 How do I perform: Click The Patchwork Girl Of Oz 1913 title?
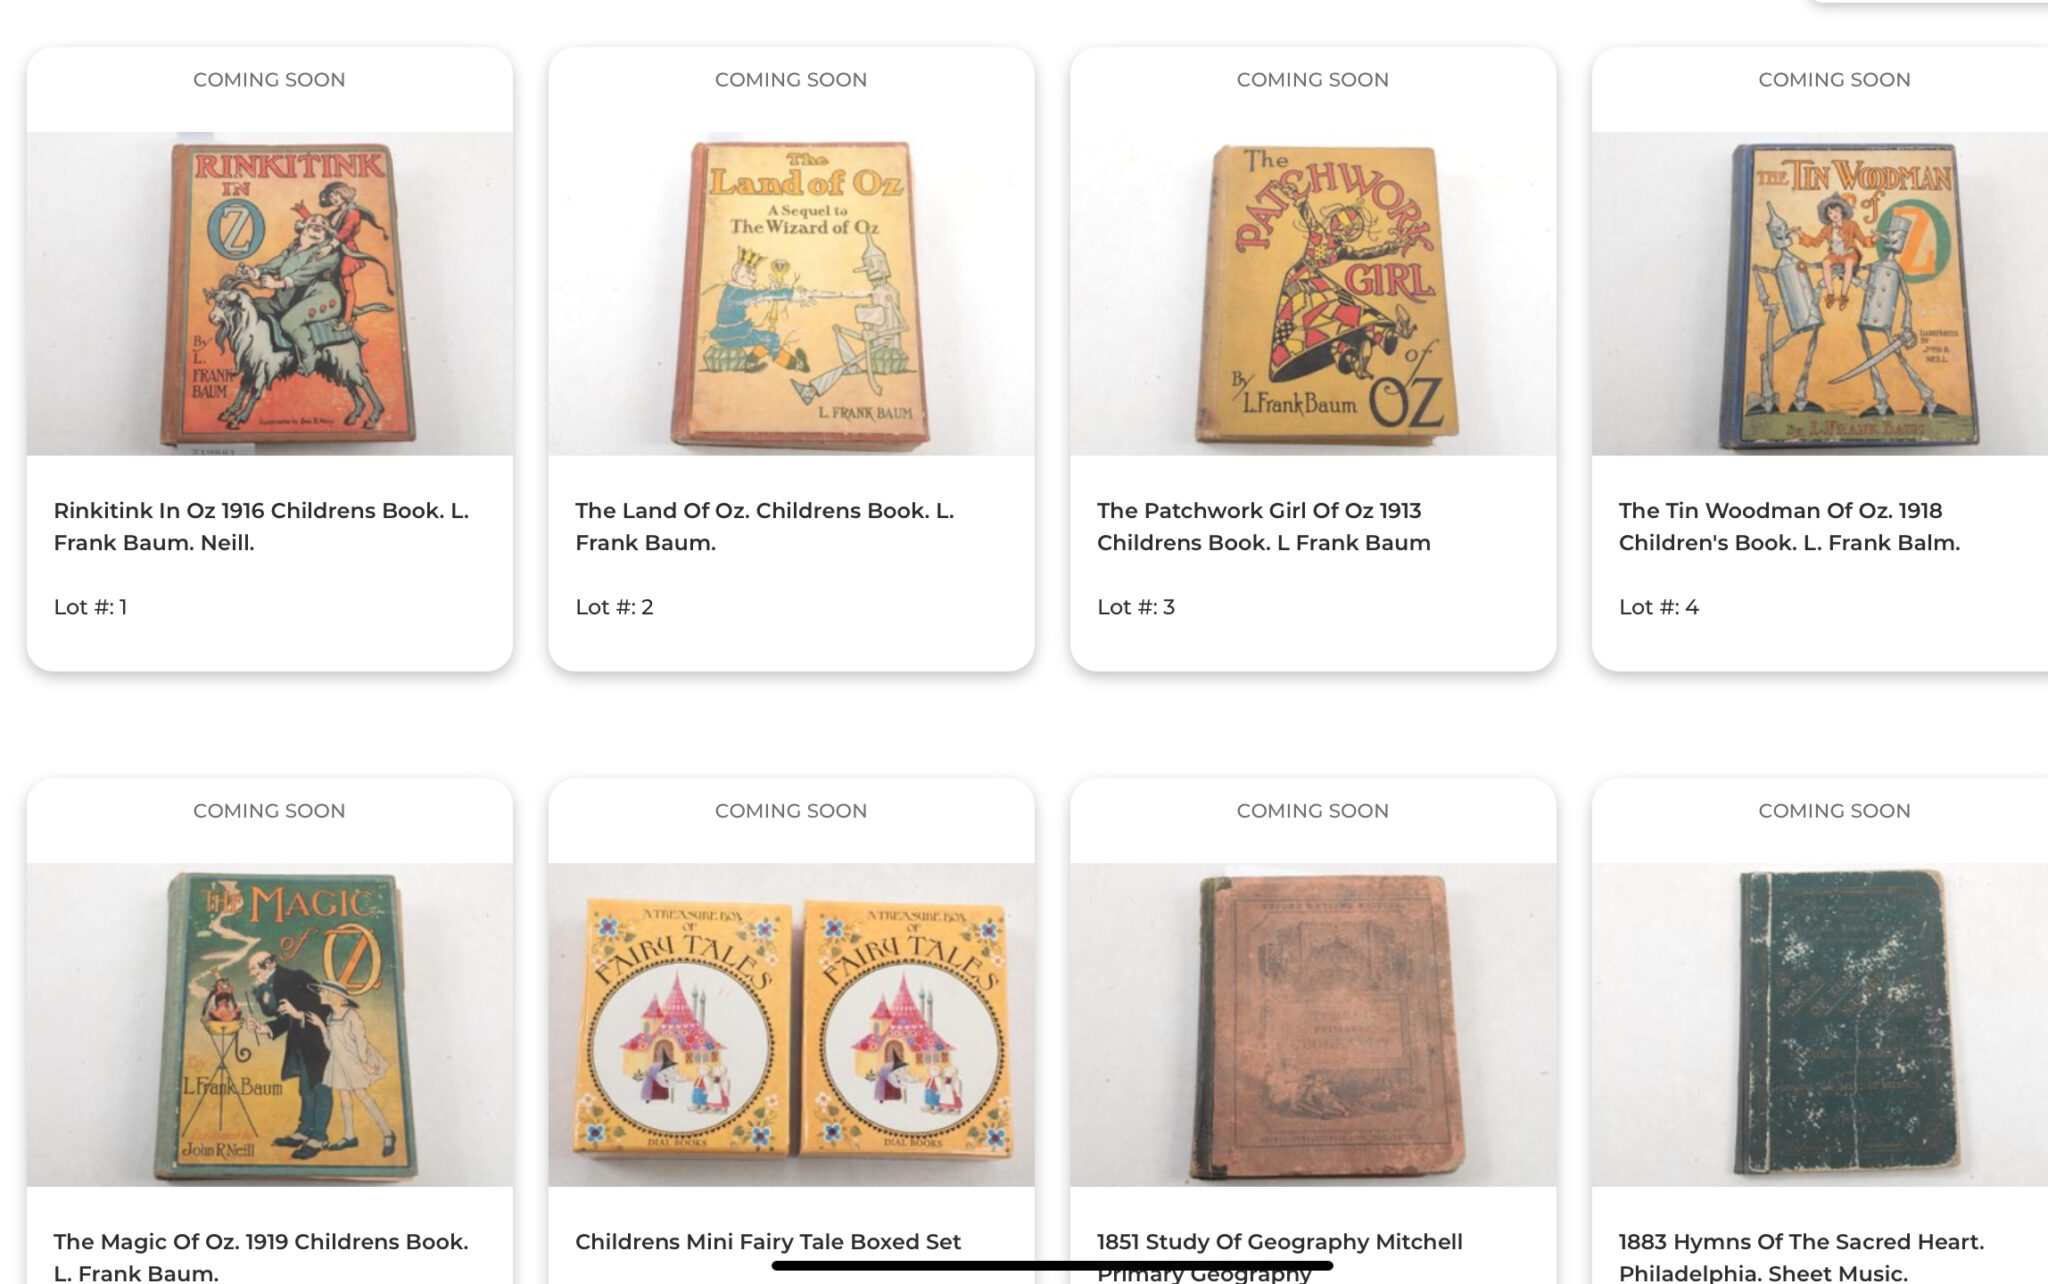(x=1264, y=526)
